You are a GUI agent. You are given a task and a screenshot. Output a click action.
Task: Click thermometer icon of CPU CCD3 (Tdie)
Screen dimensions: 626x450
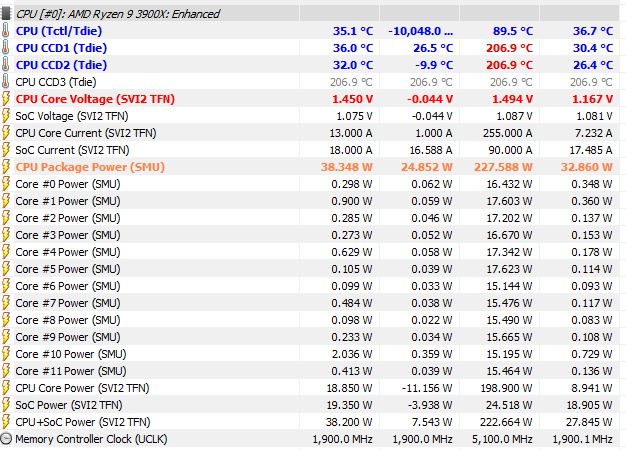[6, 82]
